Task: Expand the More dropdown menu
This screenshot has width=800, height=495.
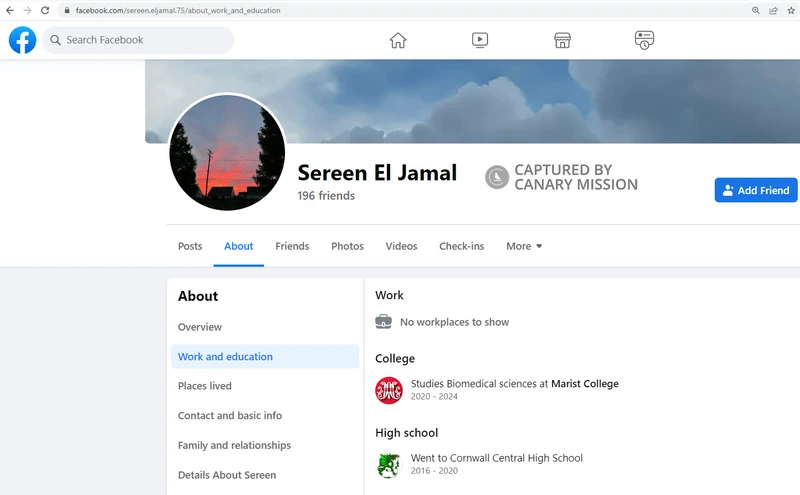Action: 524,246
